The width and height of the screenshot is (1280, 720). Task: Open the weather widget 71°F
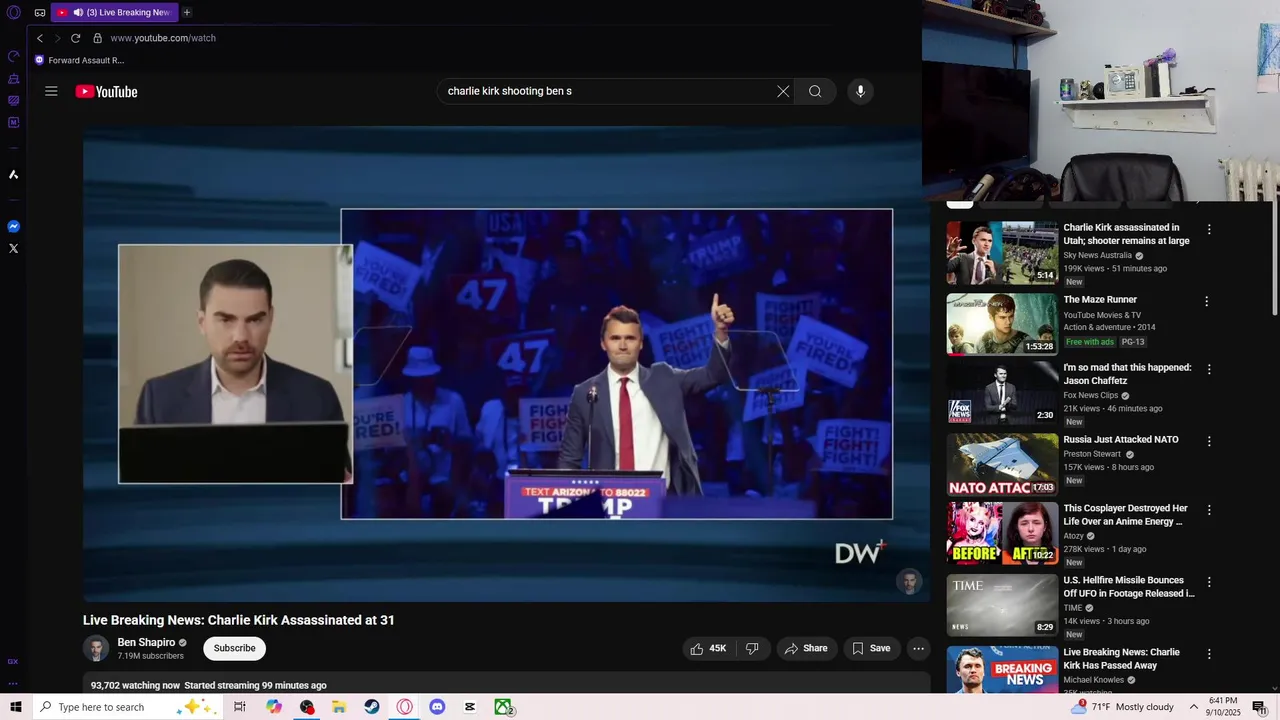click(x=1122, y=707)
